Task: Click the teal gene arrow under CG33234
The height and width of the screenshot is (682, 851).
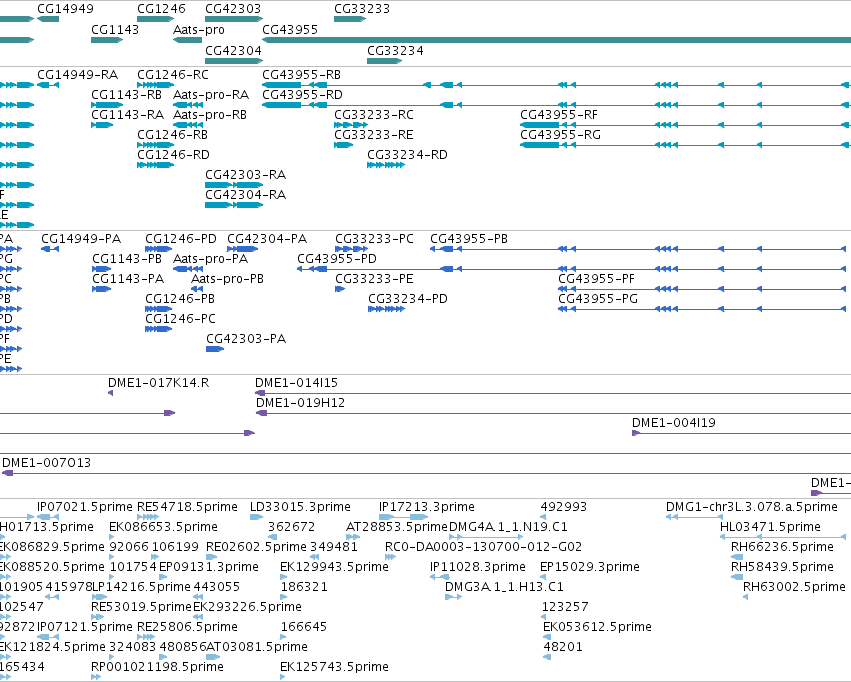Action: click(384, 61)
